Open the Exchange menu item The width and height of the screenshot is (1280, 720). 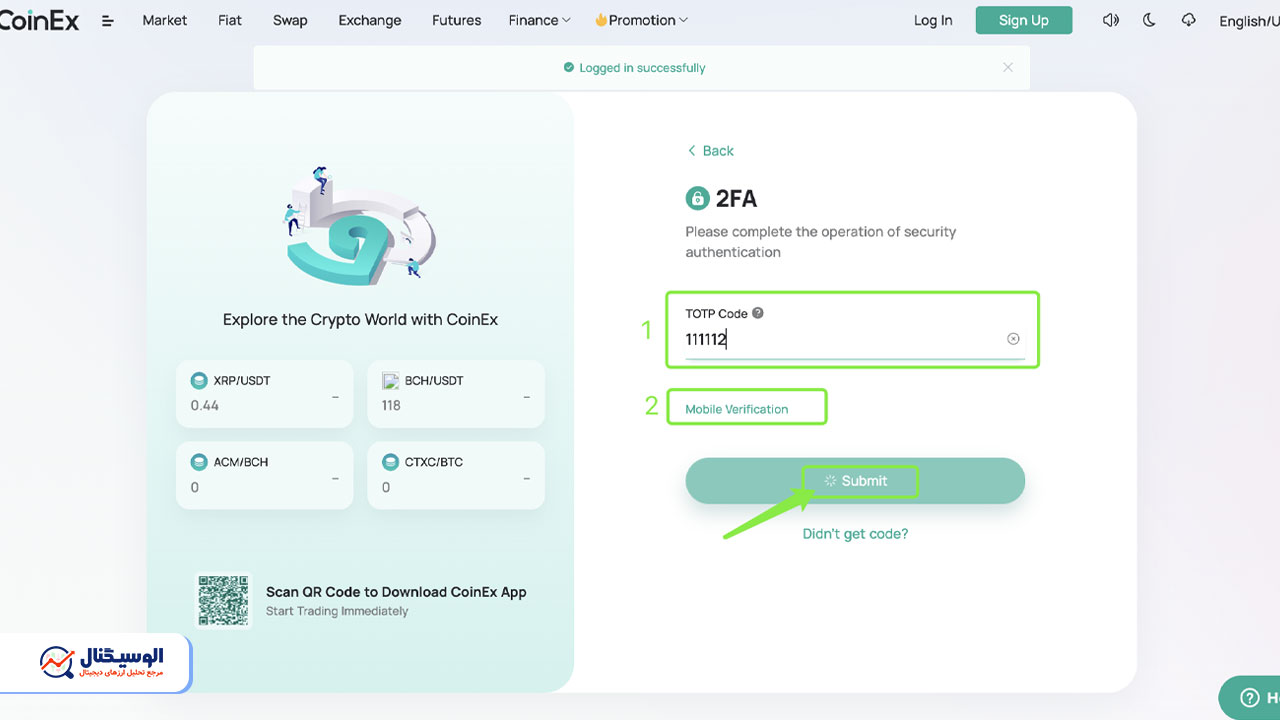(x=370, y=20)
